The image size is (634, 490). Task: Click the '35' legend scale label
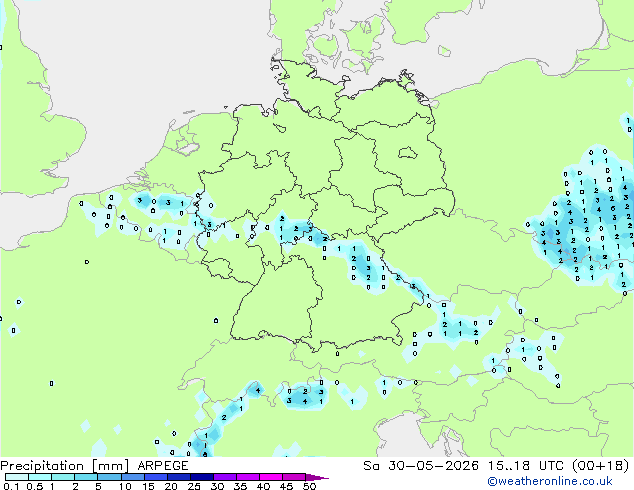pos(240,486)
